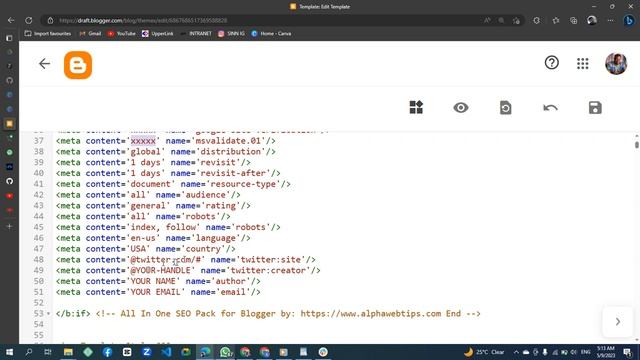Open the Home - Canva bookmark
Viewport: 640px width, 360px height.
[x=271, y=33]
